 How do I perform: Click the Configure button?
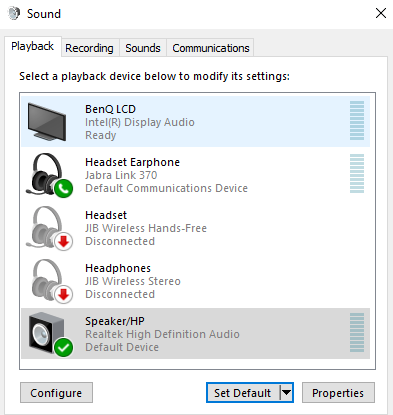(x=56, y=393)
